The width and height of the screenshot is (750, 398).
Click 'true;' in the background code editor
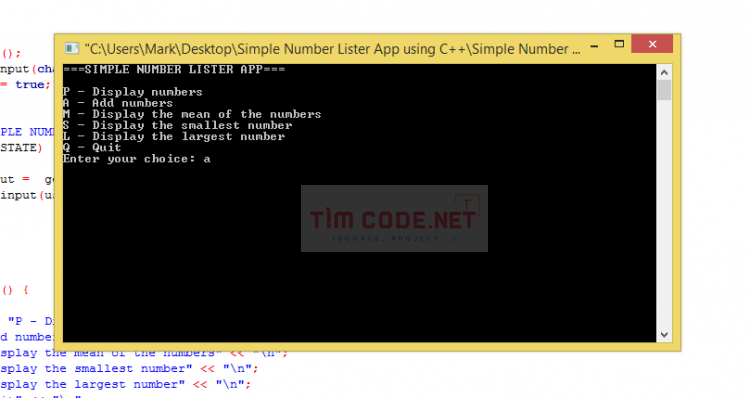pyautogui.click(x=33, y=85)
